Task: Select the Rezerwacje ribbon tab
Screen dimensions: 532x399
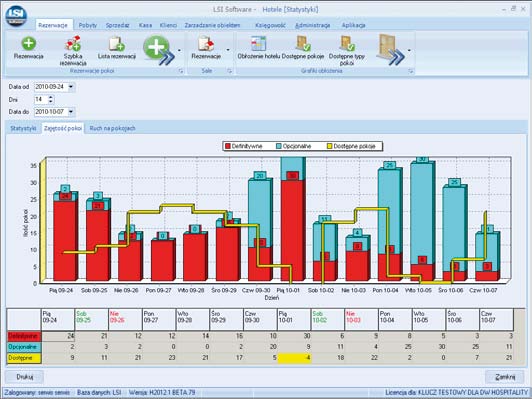Action: tap(53, 25)
